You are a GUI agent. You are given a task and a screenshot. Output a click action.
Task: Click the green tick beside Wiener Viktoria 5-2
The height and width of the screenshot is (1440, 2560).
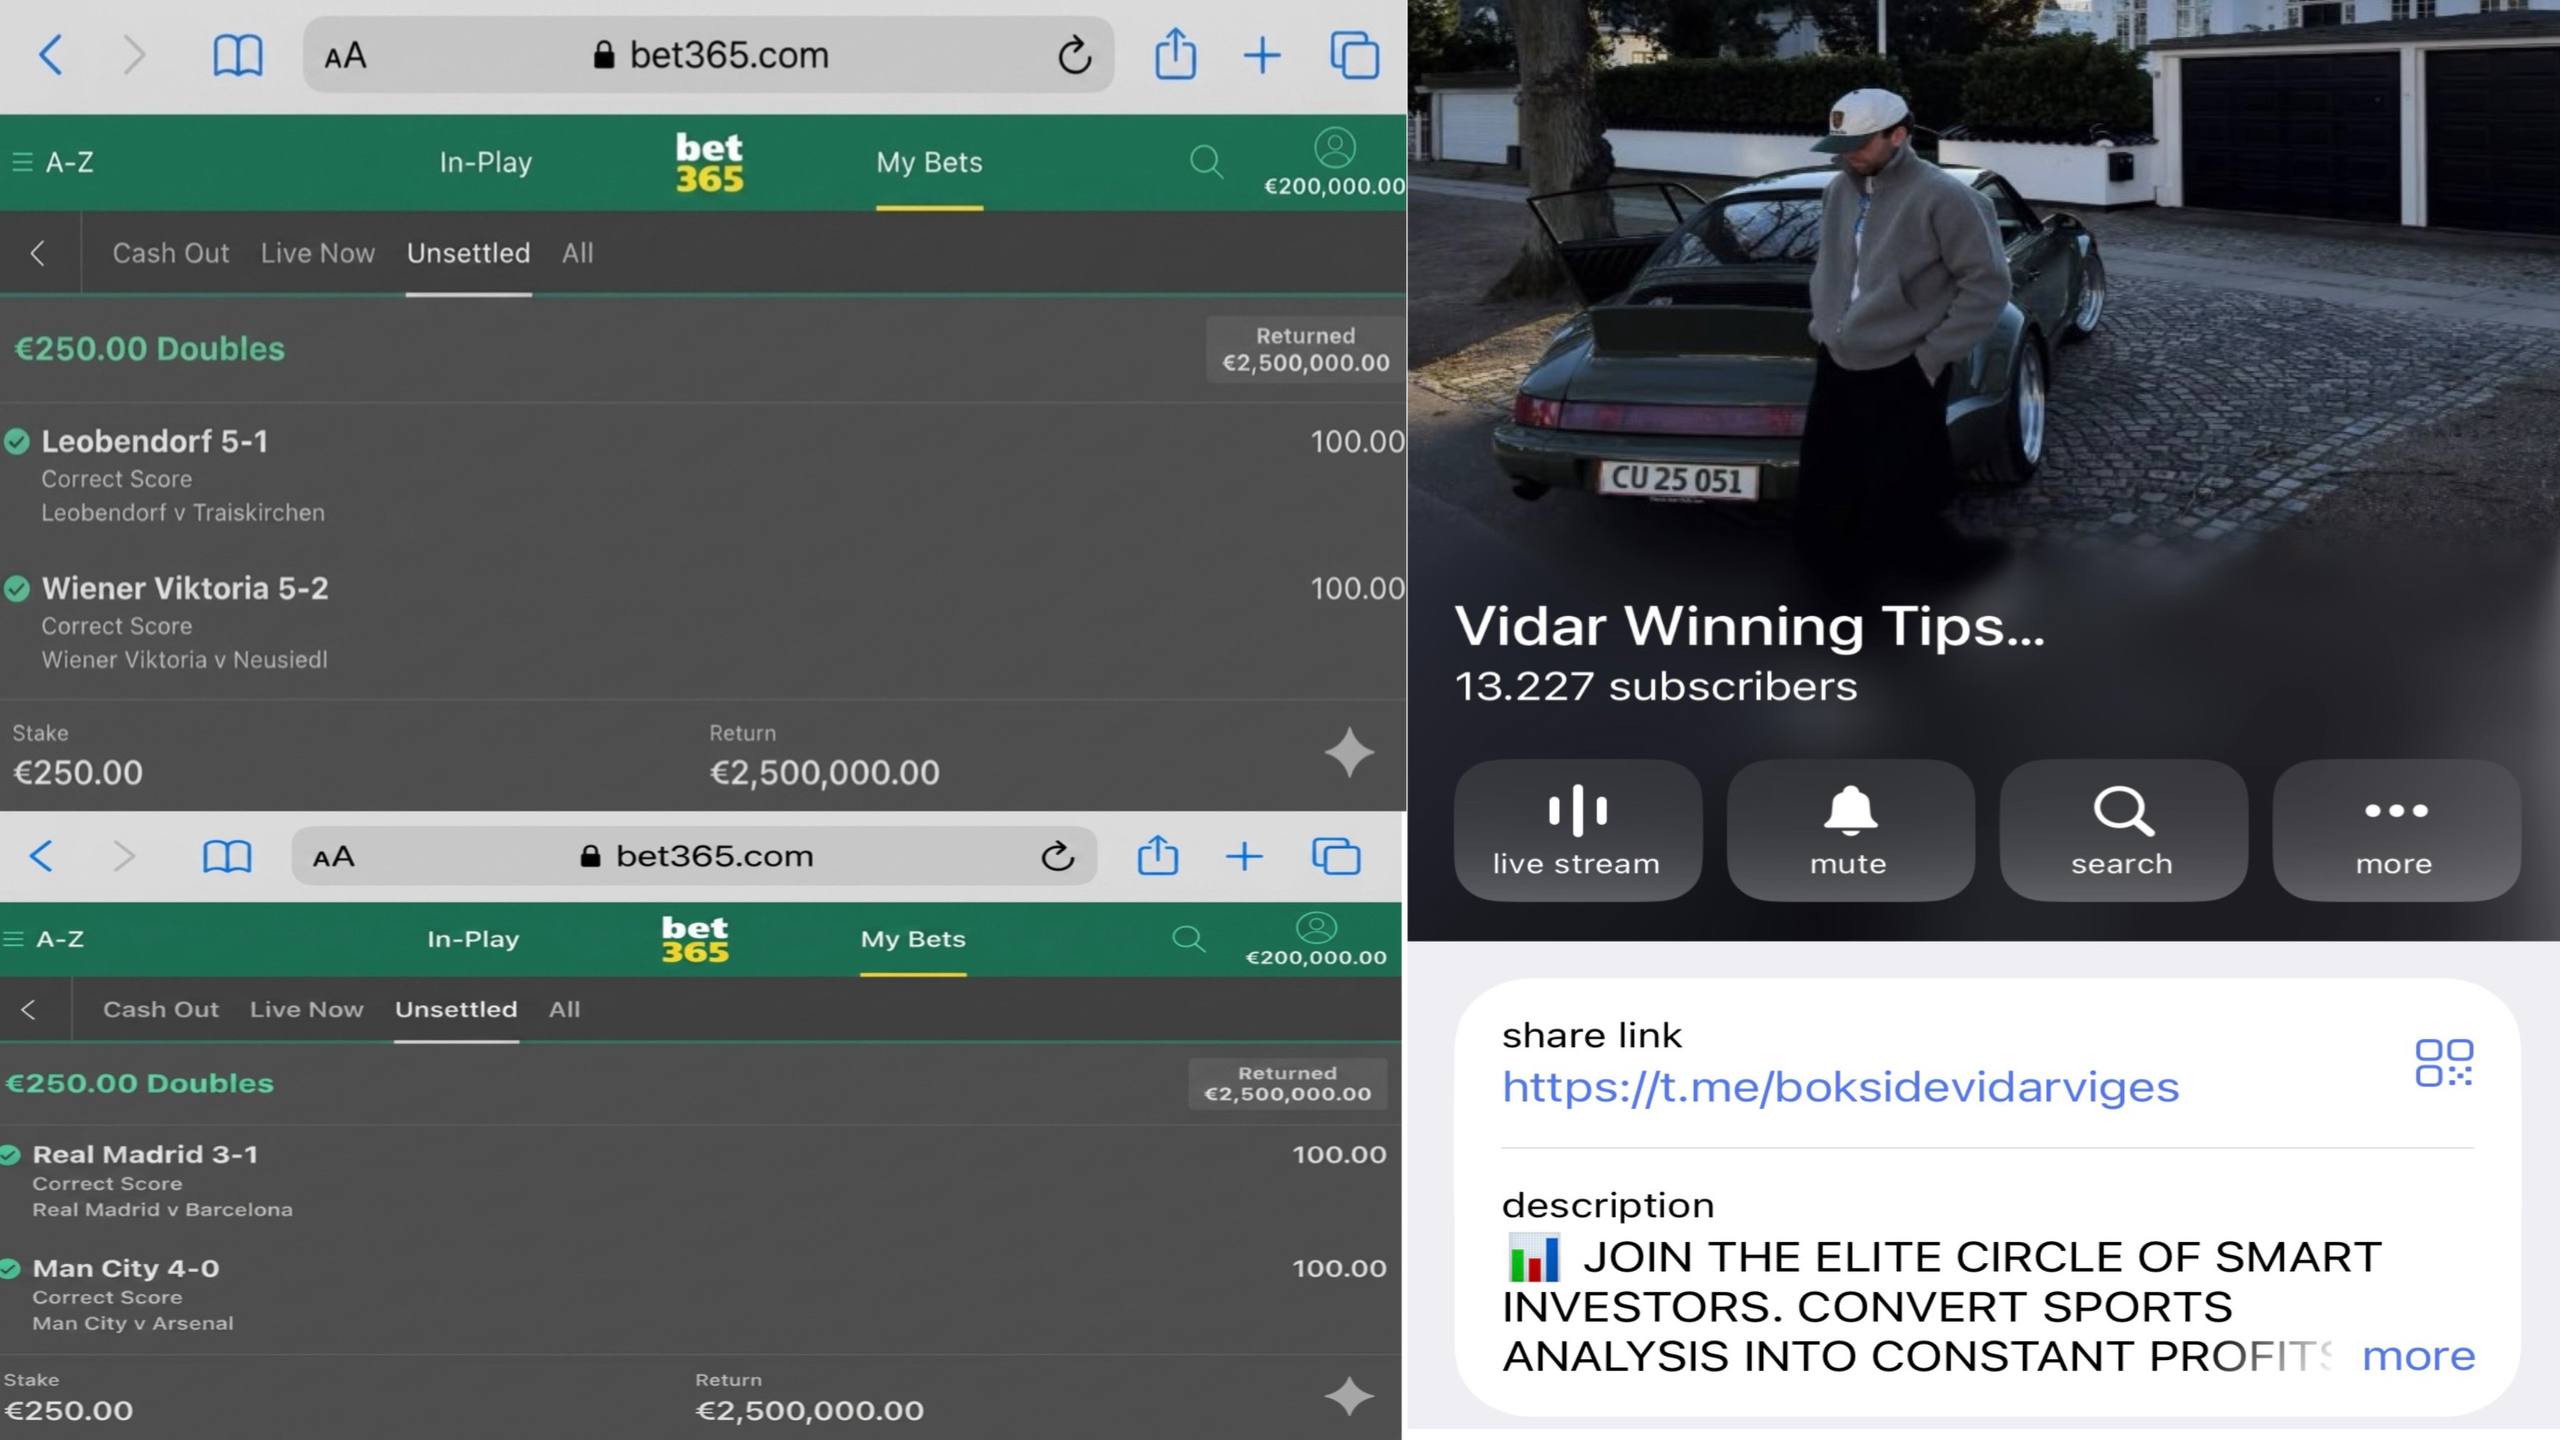pos(17,588)
